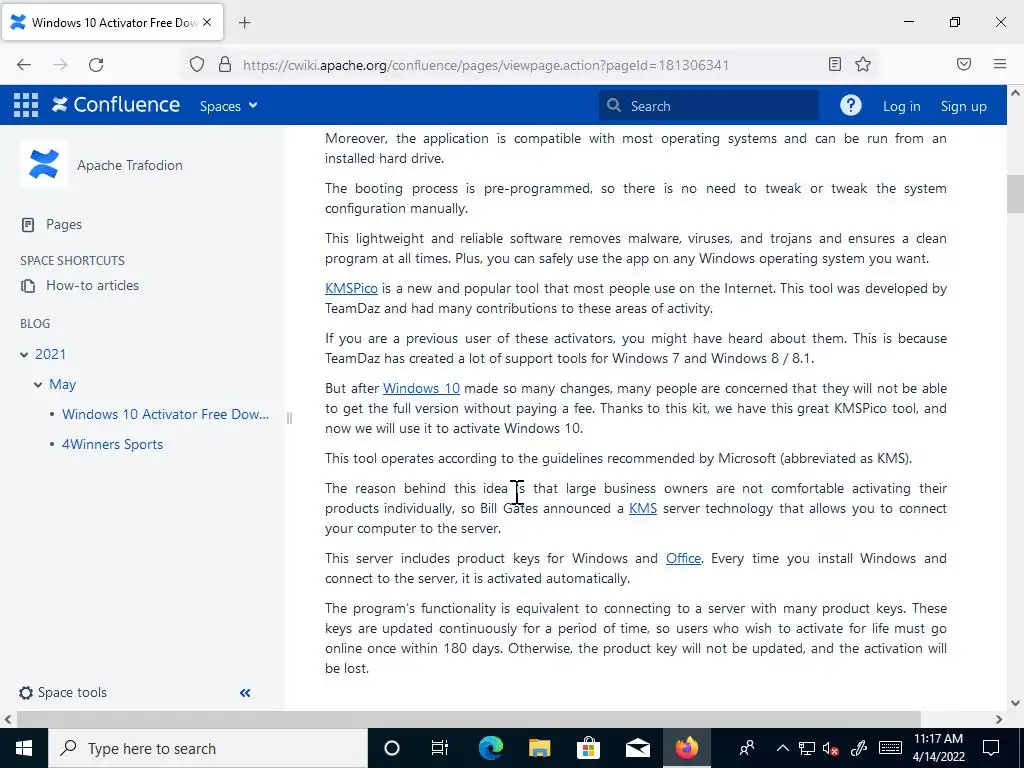Click the scrollbar down arrow
1024x768 pixels.
pos(1015,703)
